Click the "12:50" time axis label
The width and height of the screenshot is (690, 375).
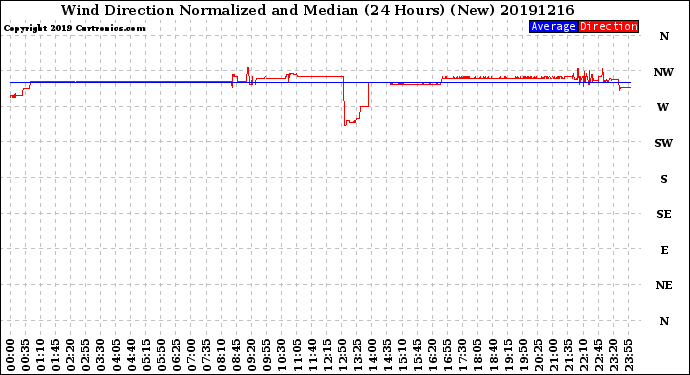click(x=342, y=355)
